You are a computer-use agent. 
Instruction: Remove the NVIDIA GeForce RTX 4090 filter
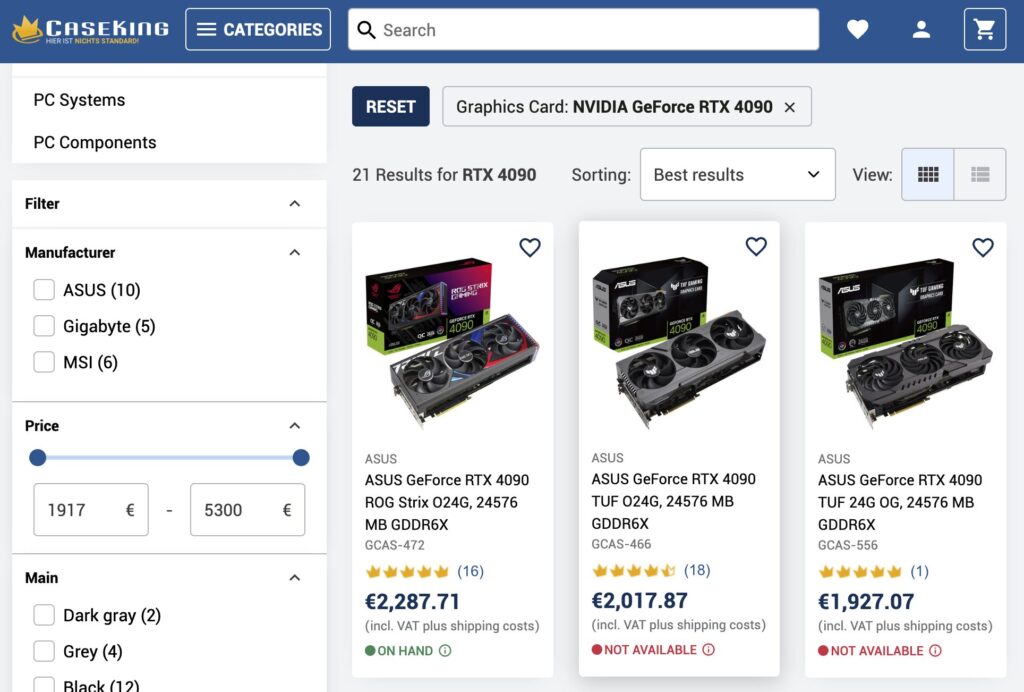point(790,107)
